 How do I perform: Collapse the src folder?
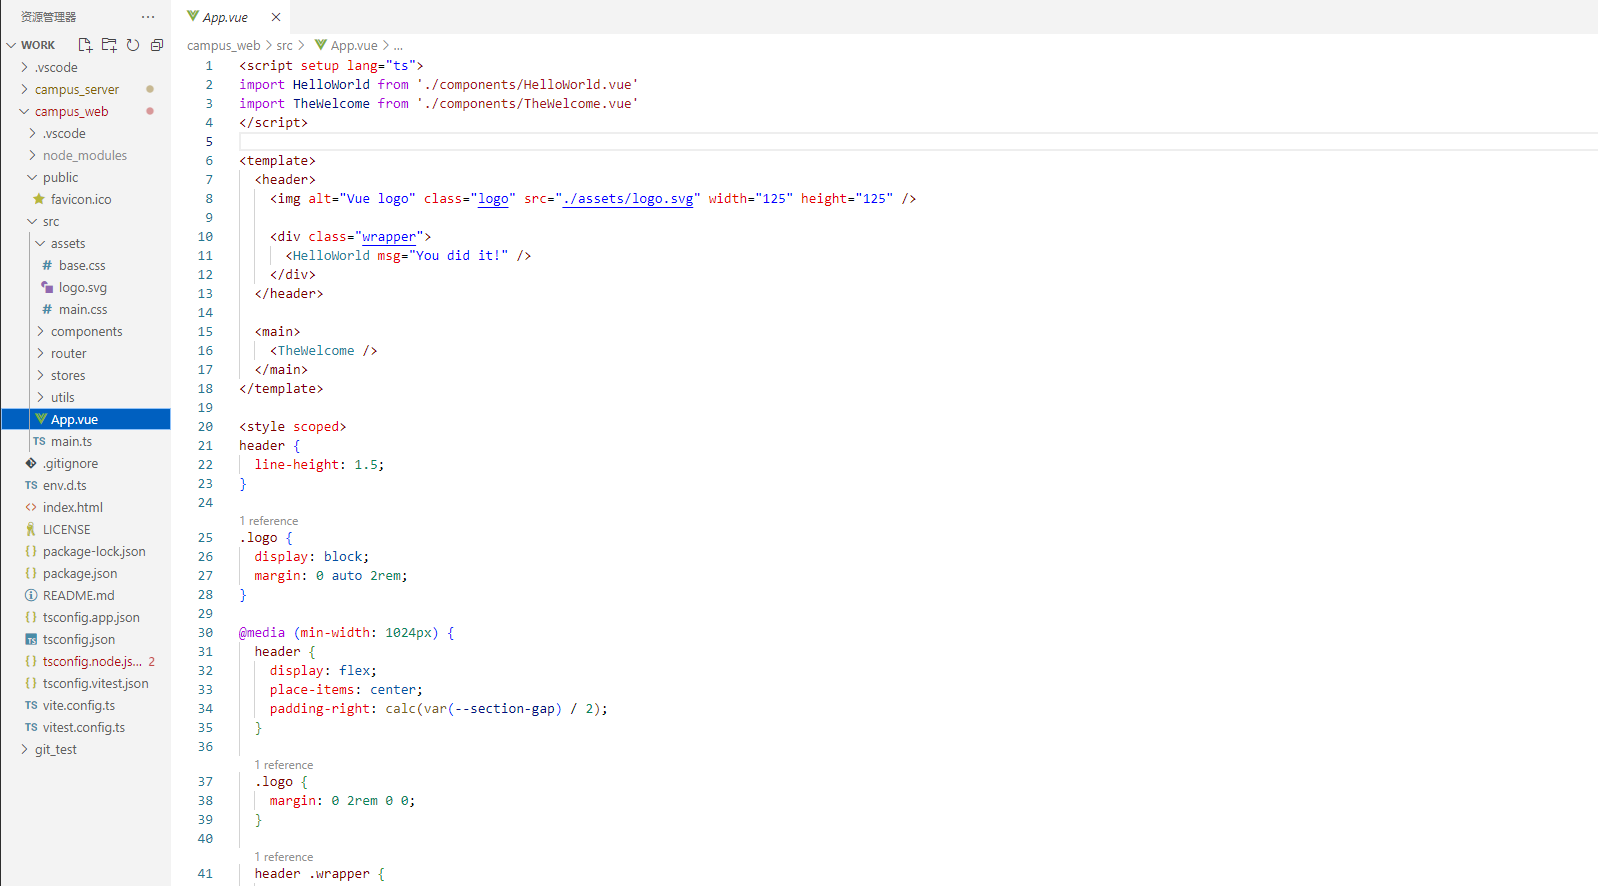51,222
